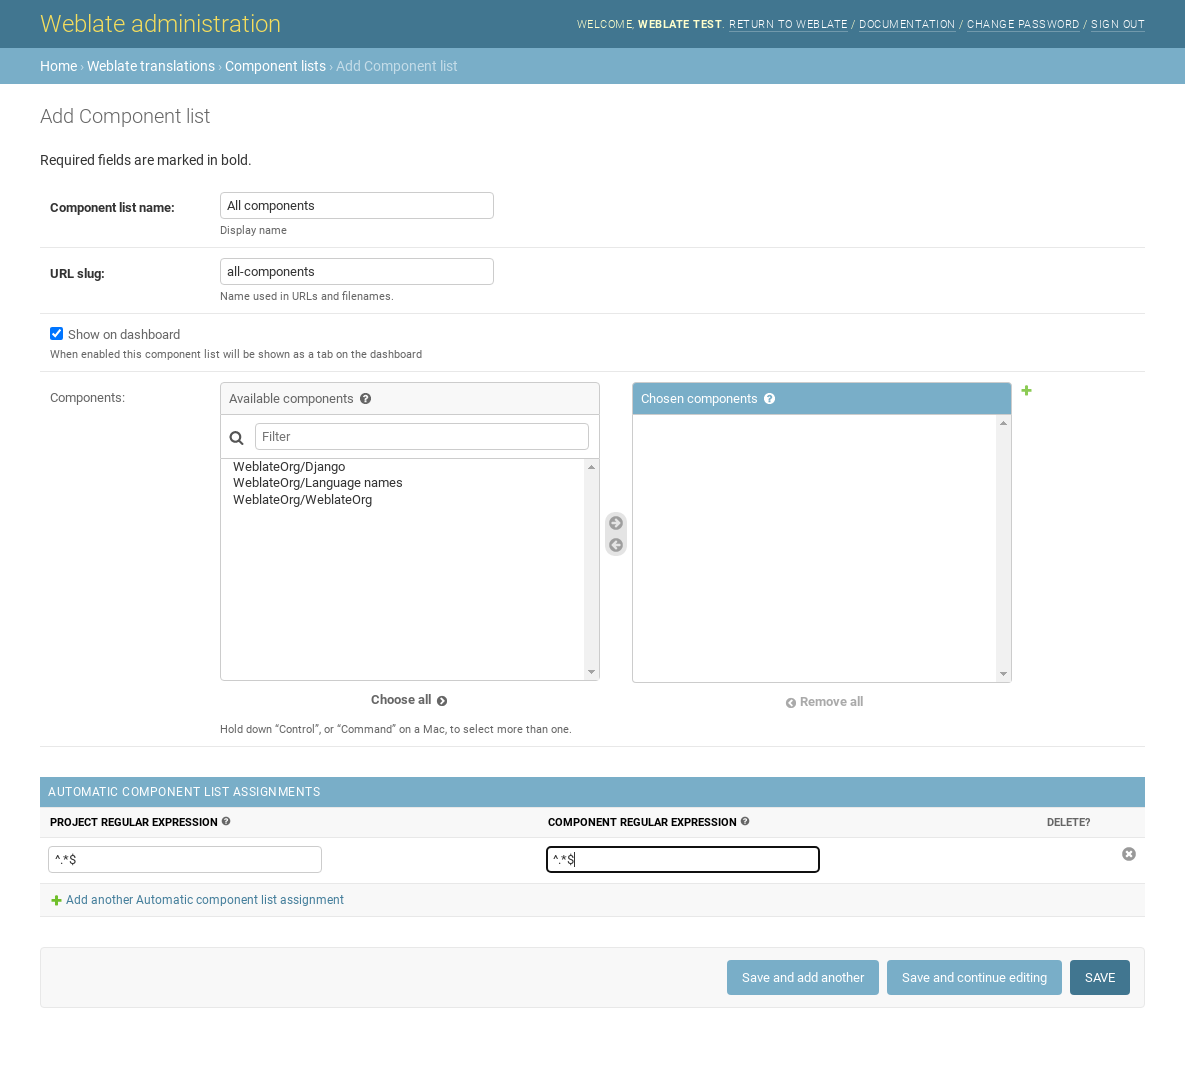This screenshot has width=1185, height=1088.
Task: Click the Available components help icon
Action: [x=366, y=399]
